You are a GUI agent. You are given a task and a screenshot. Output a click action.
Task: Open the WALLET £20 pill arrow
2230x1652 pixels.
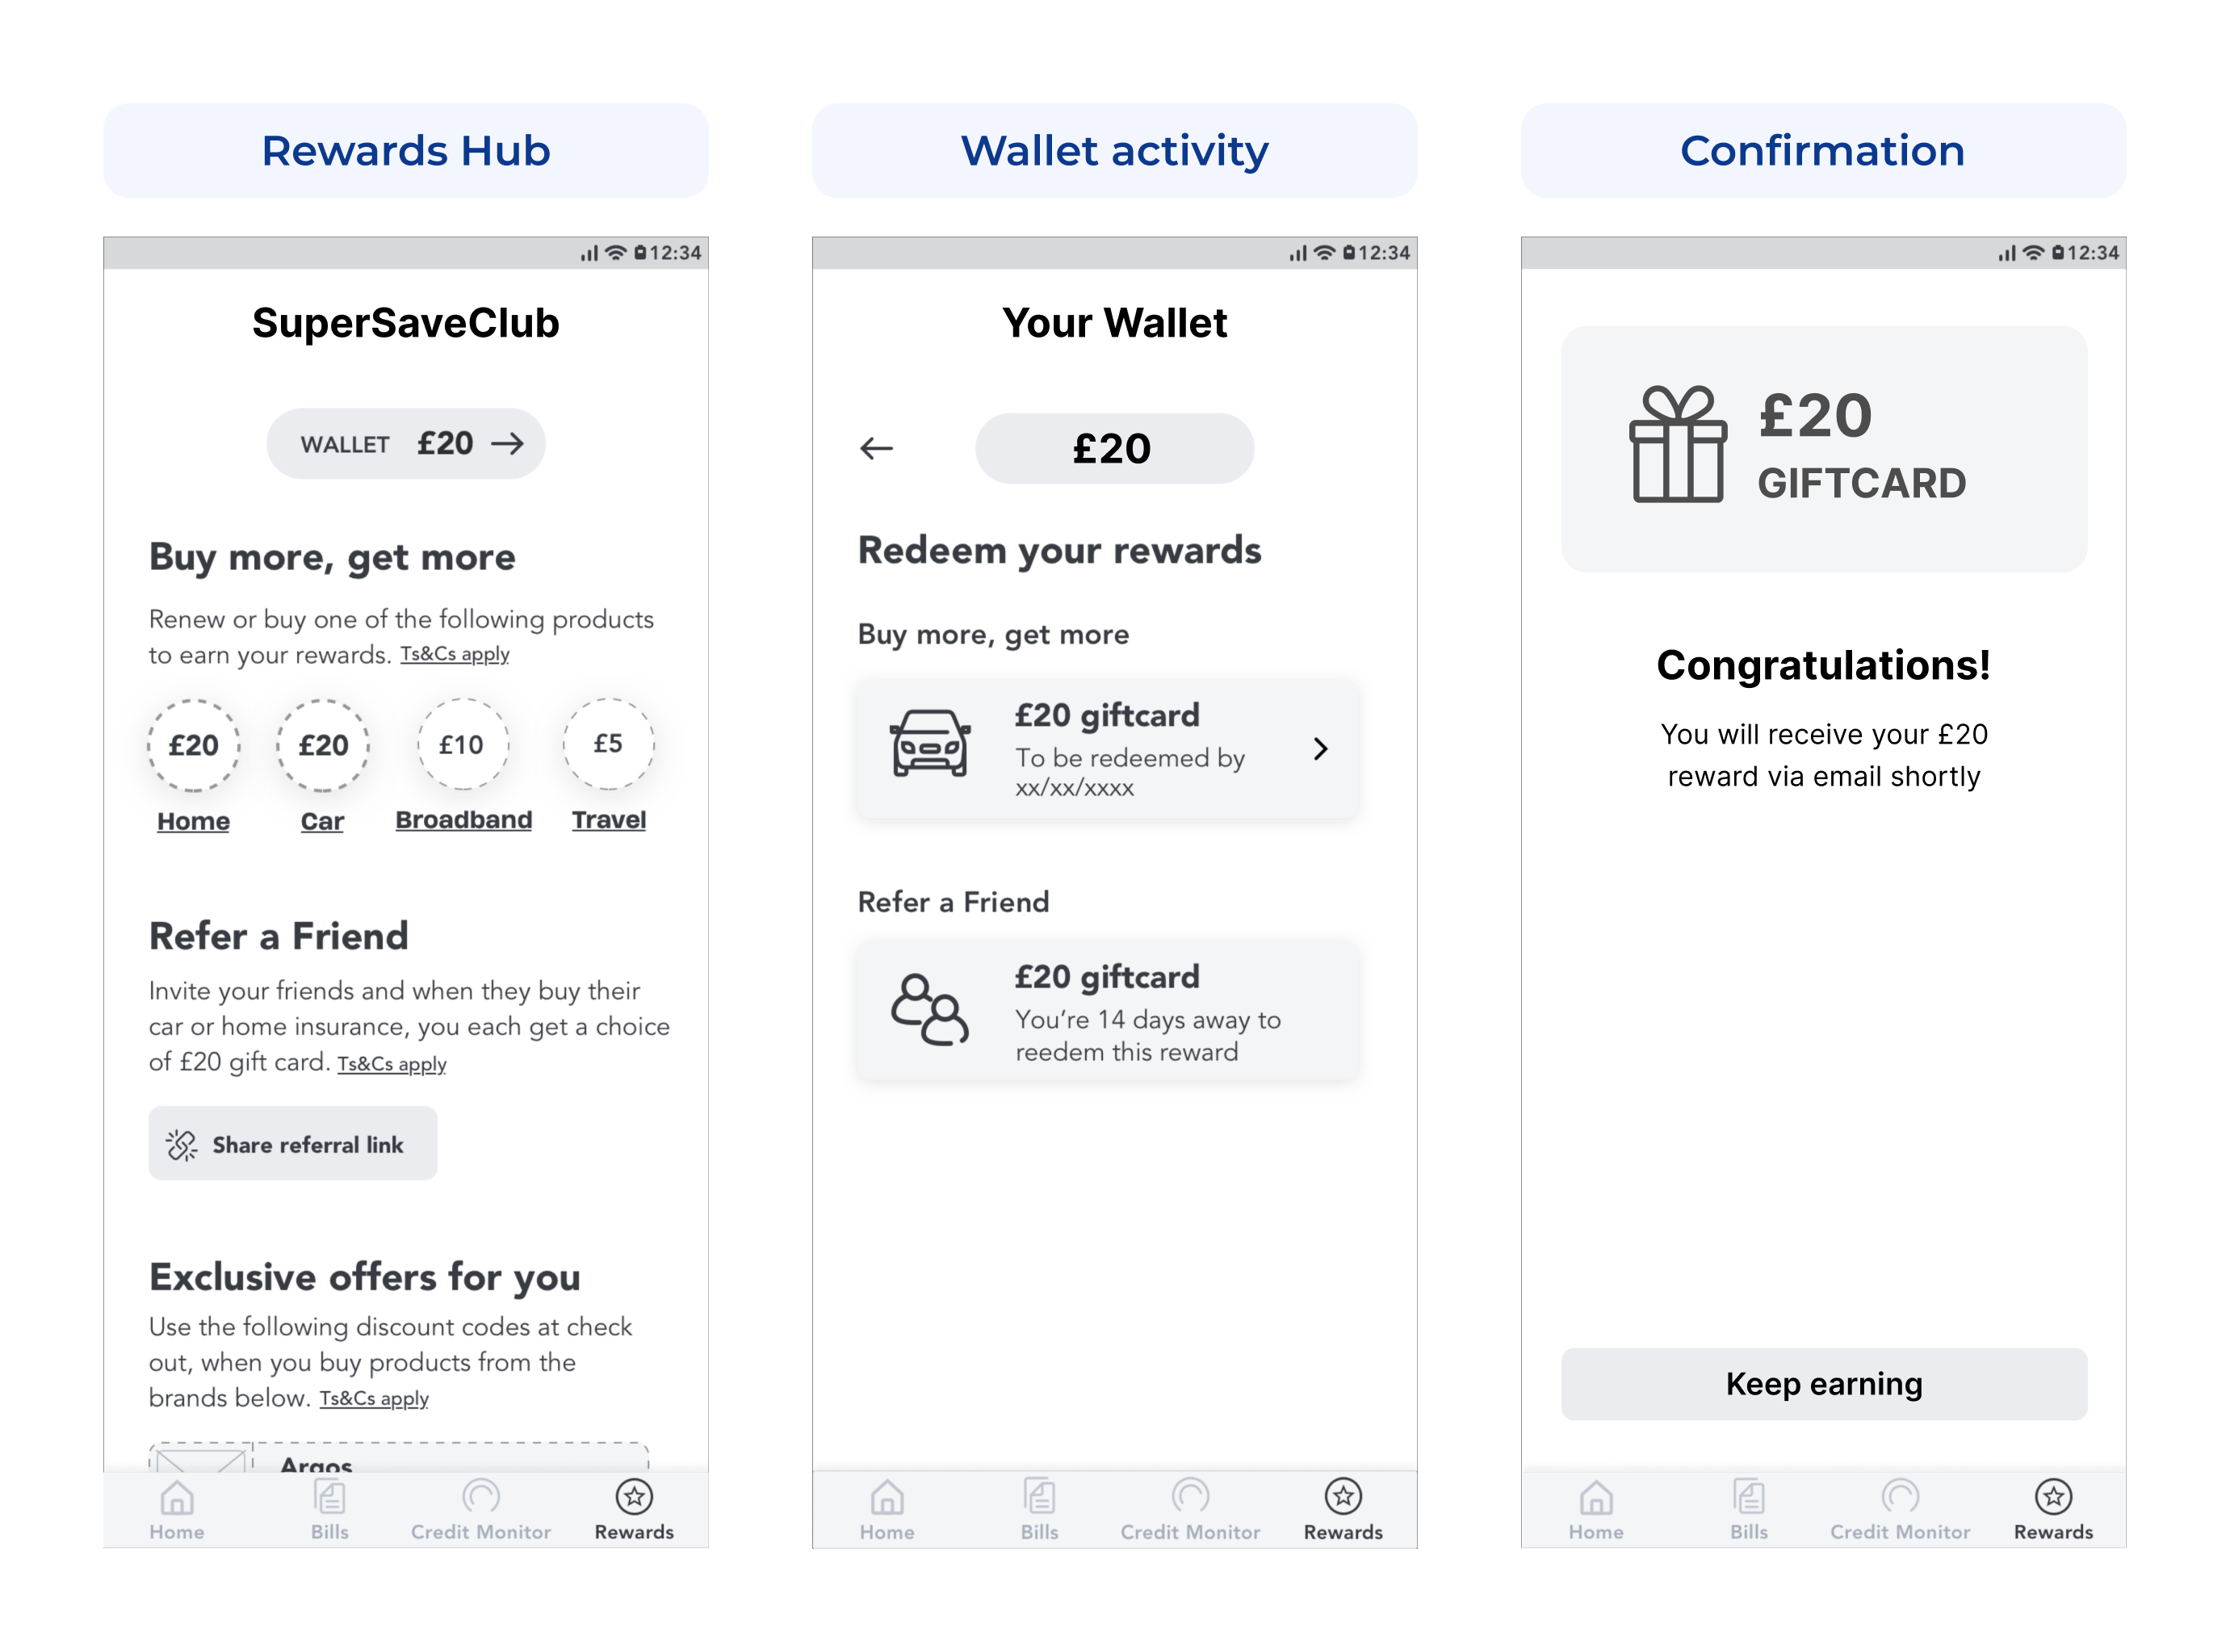tap(507, 443)
